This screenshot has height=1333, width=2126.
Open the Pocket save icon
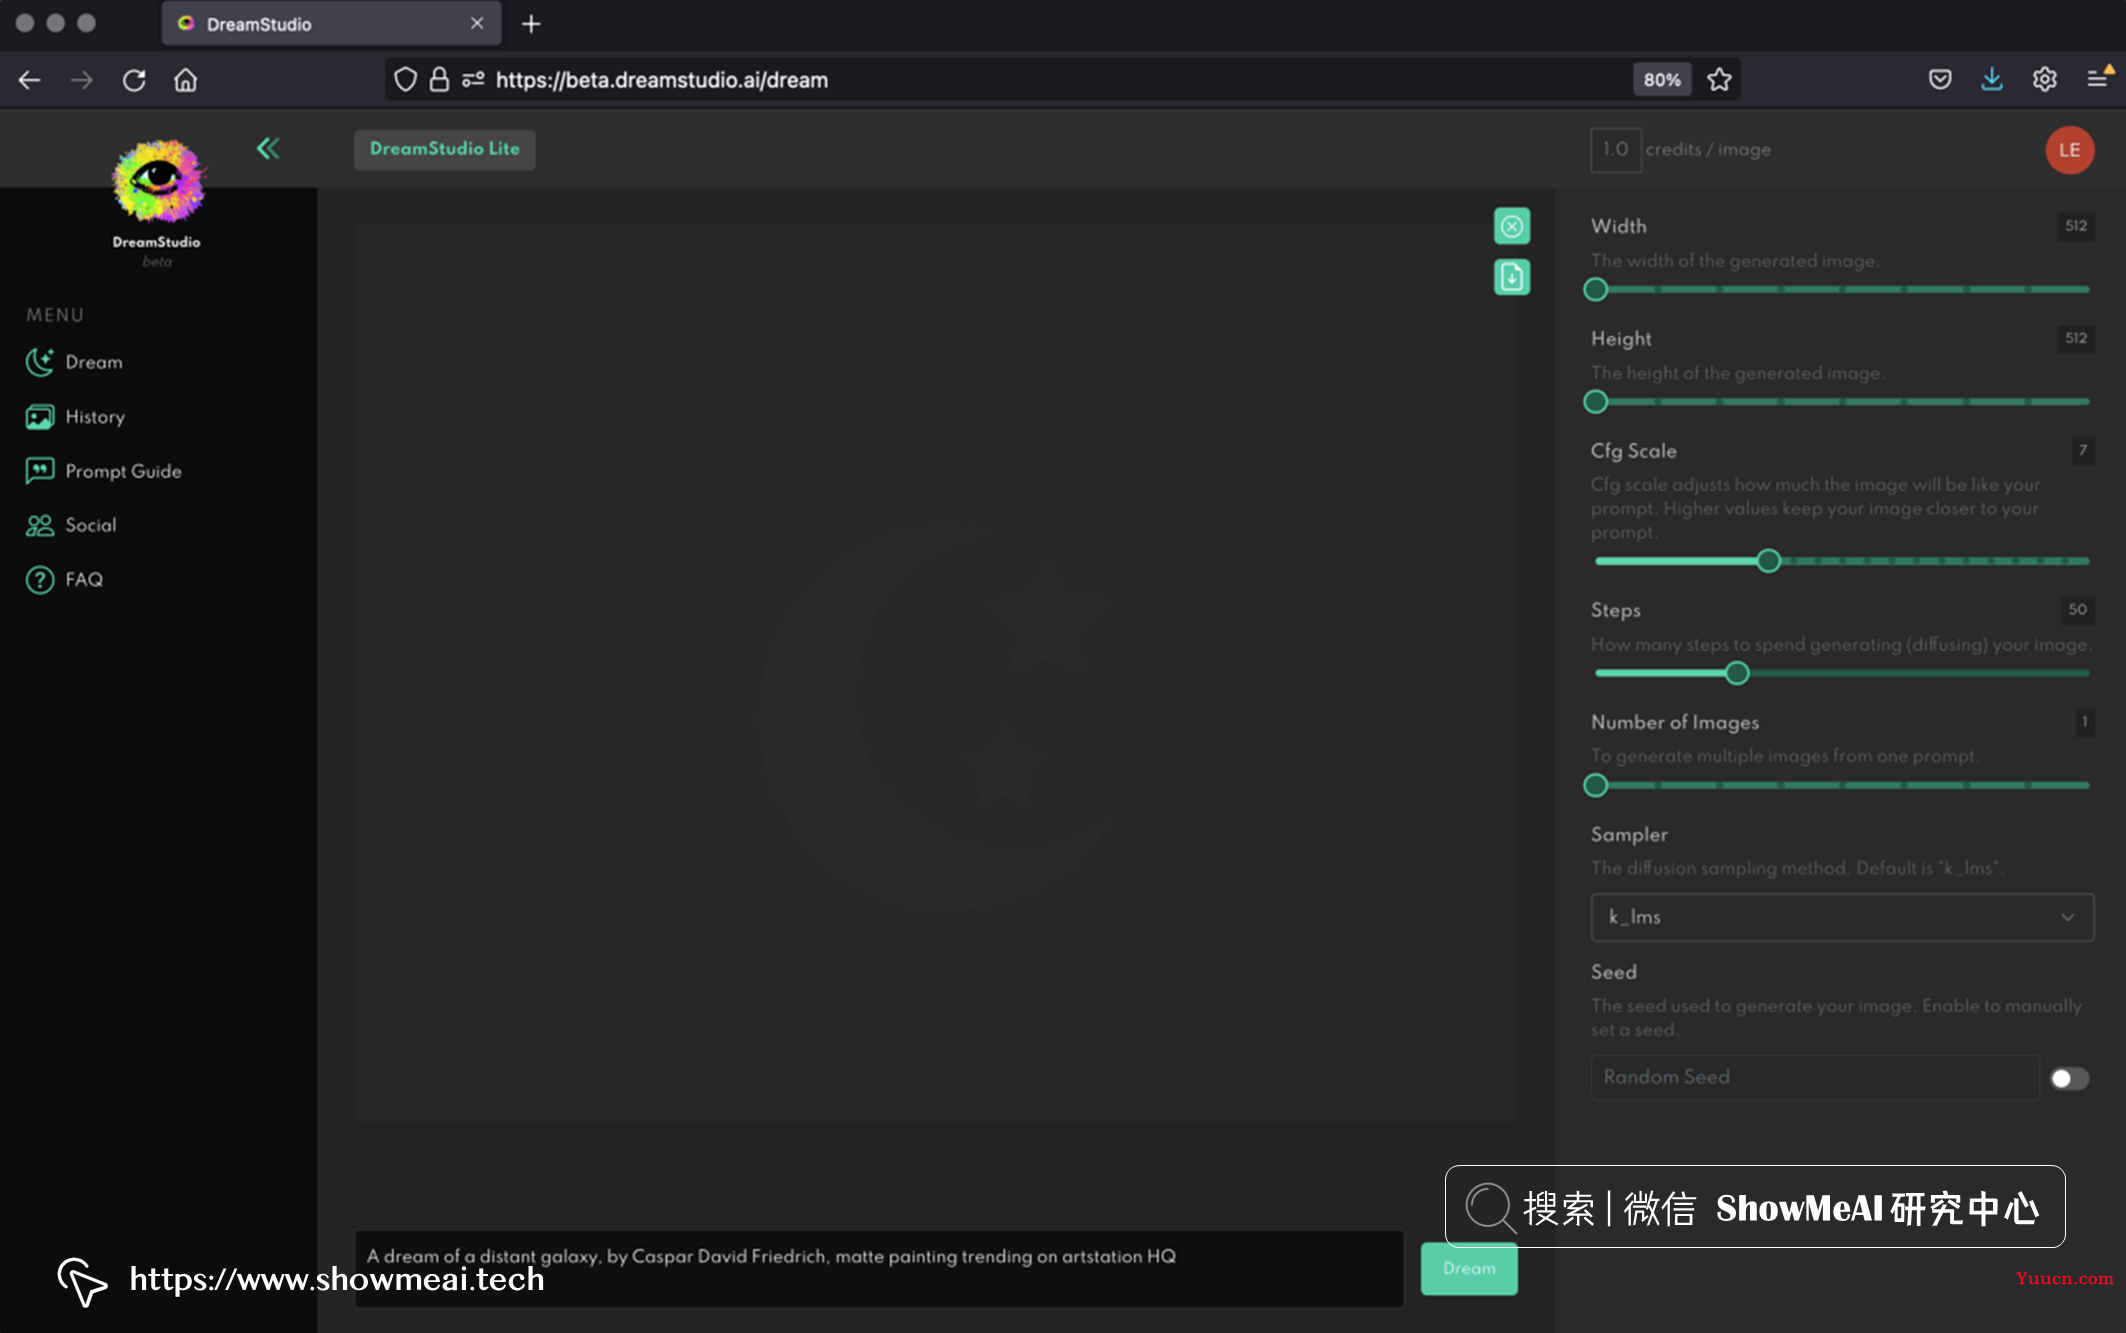pyautogui.click(x=1940, y=80)
